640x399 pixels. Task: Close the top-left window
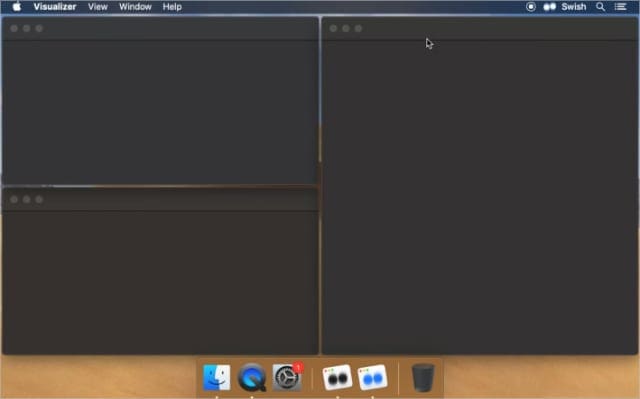tap(14, 28)
